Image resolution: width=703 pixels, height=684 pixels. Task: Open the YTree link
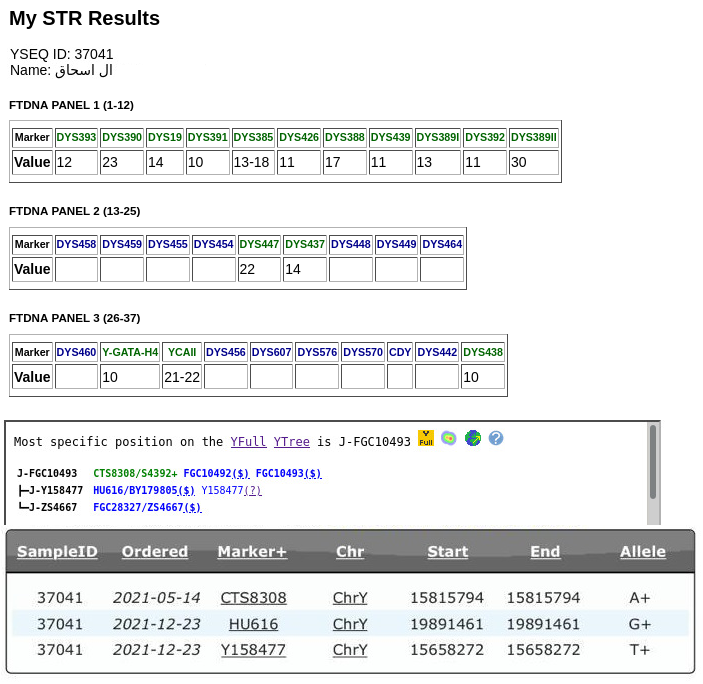tap(291, 441)
